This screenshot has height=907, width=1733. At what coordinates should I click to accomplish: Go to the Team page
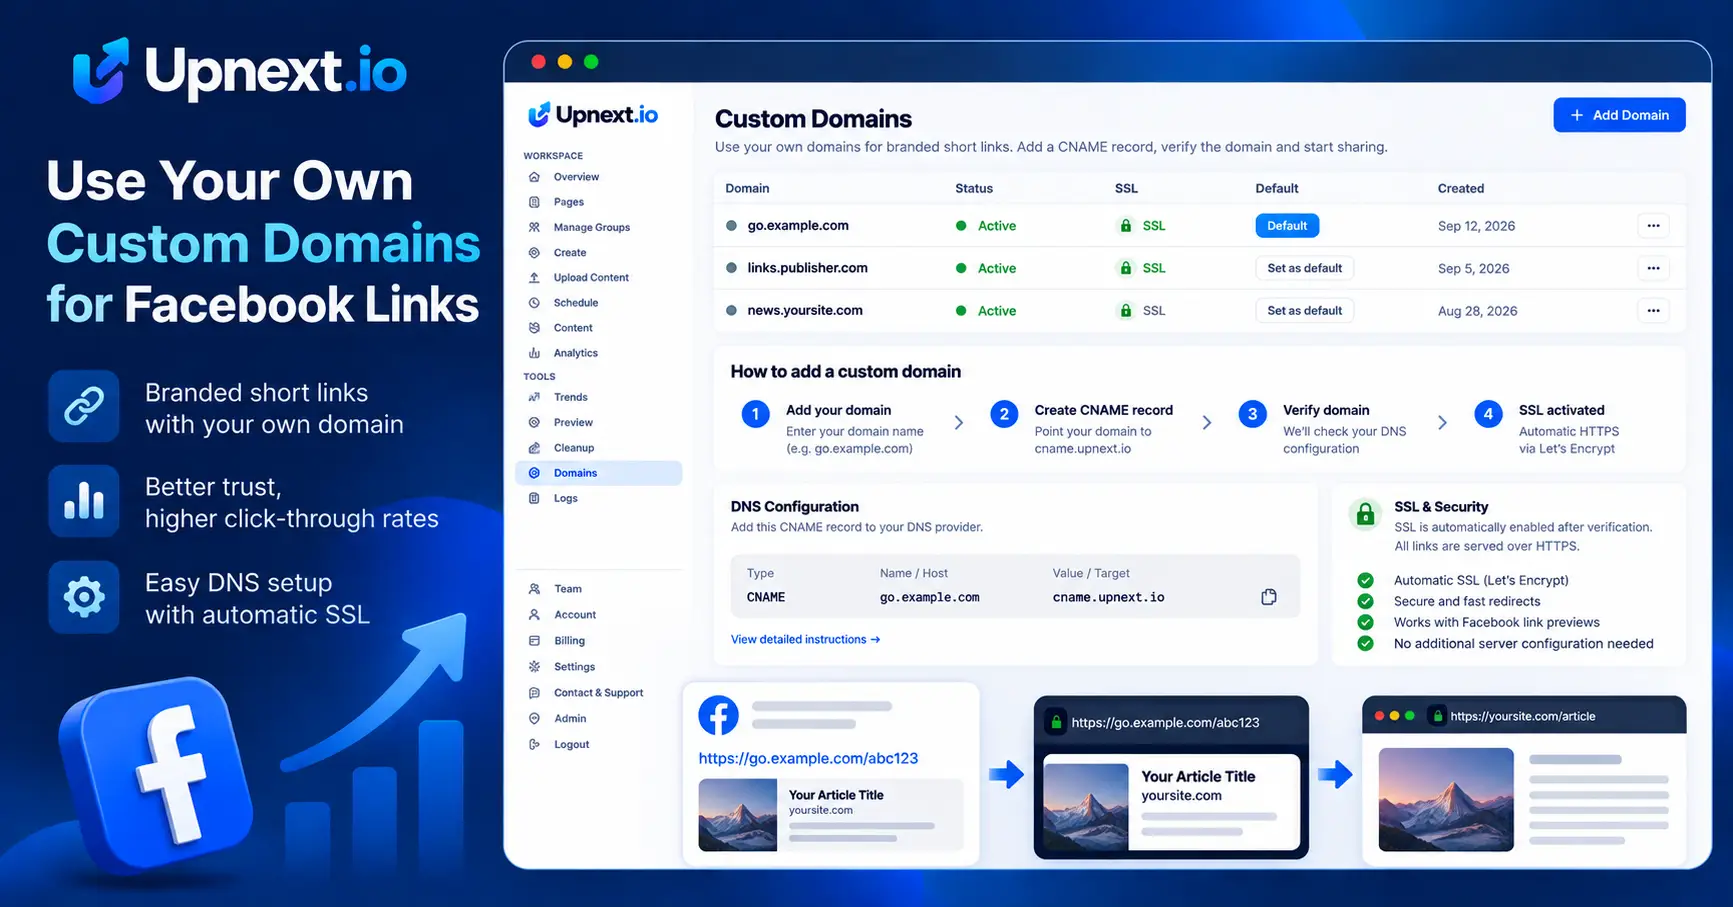(x=568, y=589)
